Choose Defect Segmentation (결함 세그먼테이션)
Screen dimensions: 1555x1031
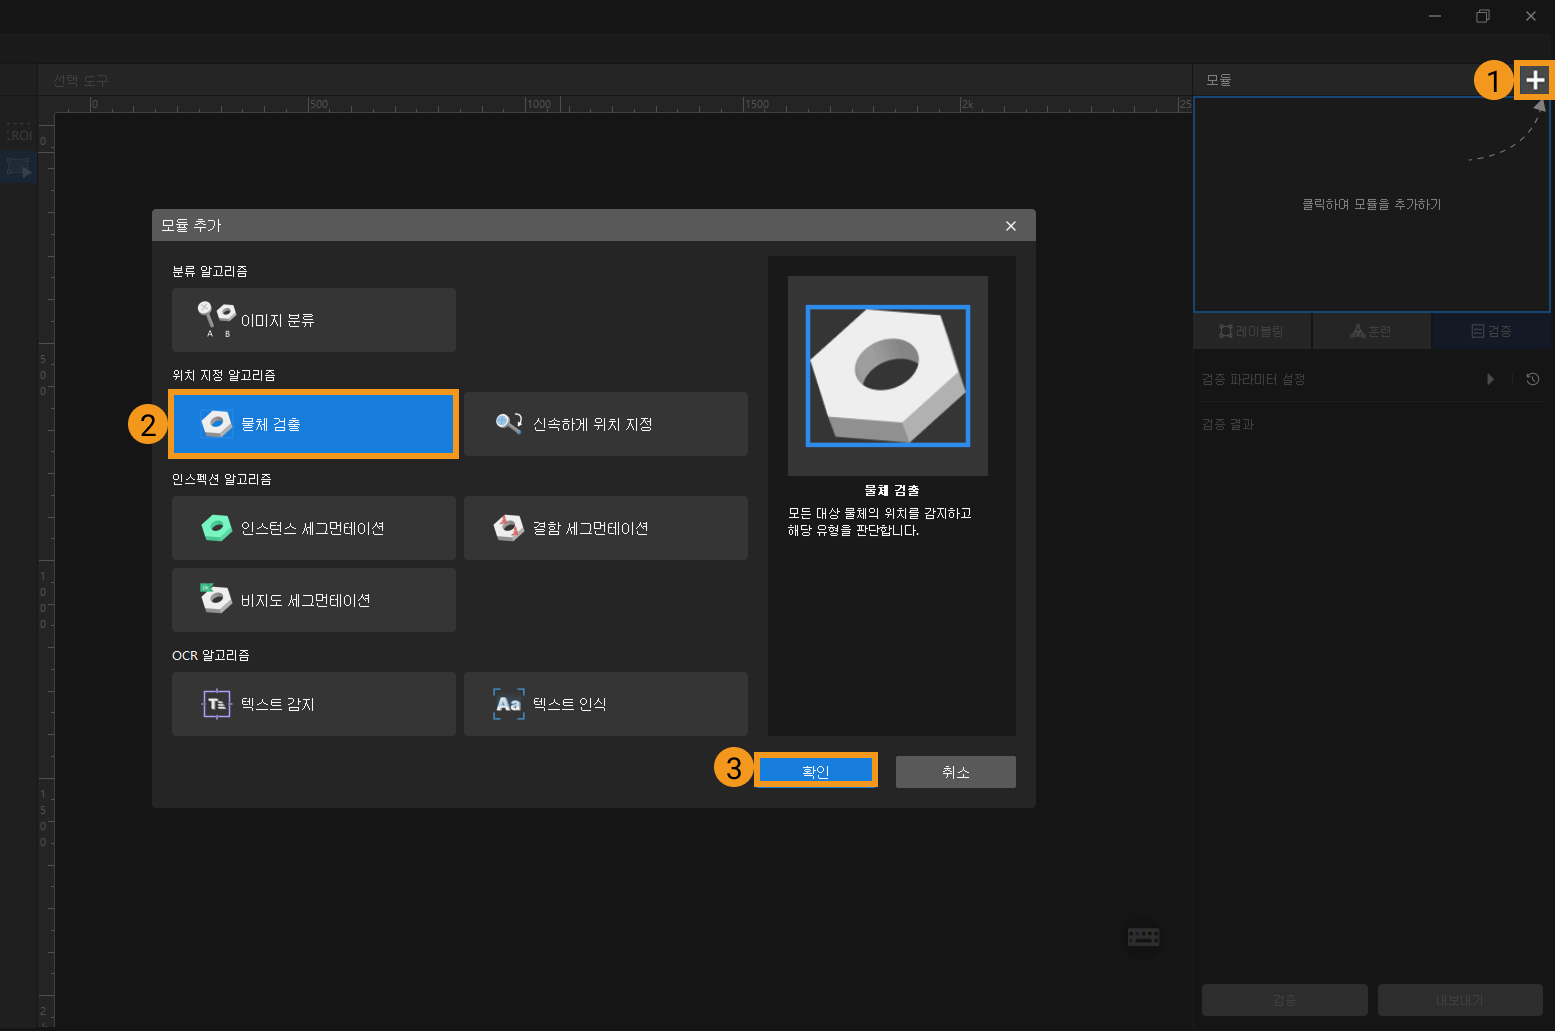coord(606,528)
